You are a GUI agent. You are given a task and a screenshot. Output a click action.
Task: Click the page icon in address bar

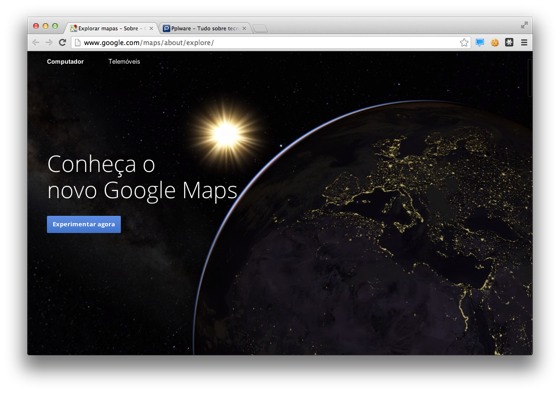click(x=77, y=43)
